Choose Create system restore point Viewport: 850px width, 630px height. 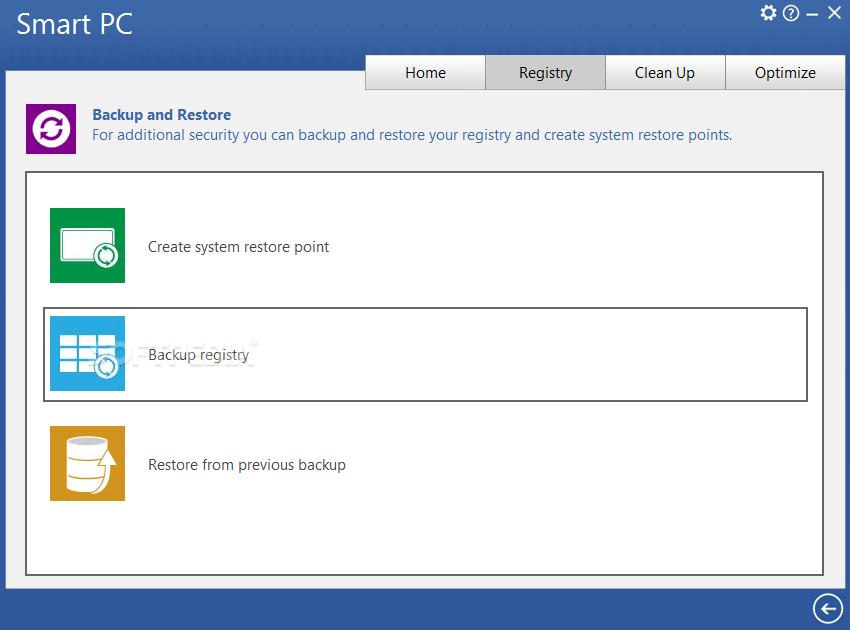click(239, 247)
